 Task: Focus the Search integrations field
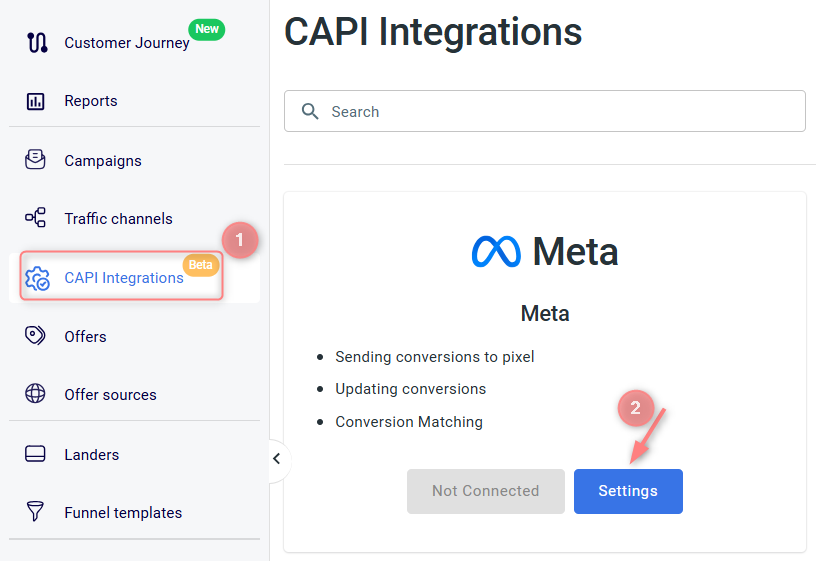pos(544,111)
